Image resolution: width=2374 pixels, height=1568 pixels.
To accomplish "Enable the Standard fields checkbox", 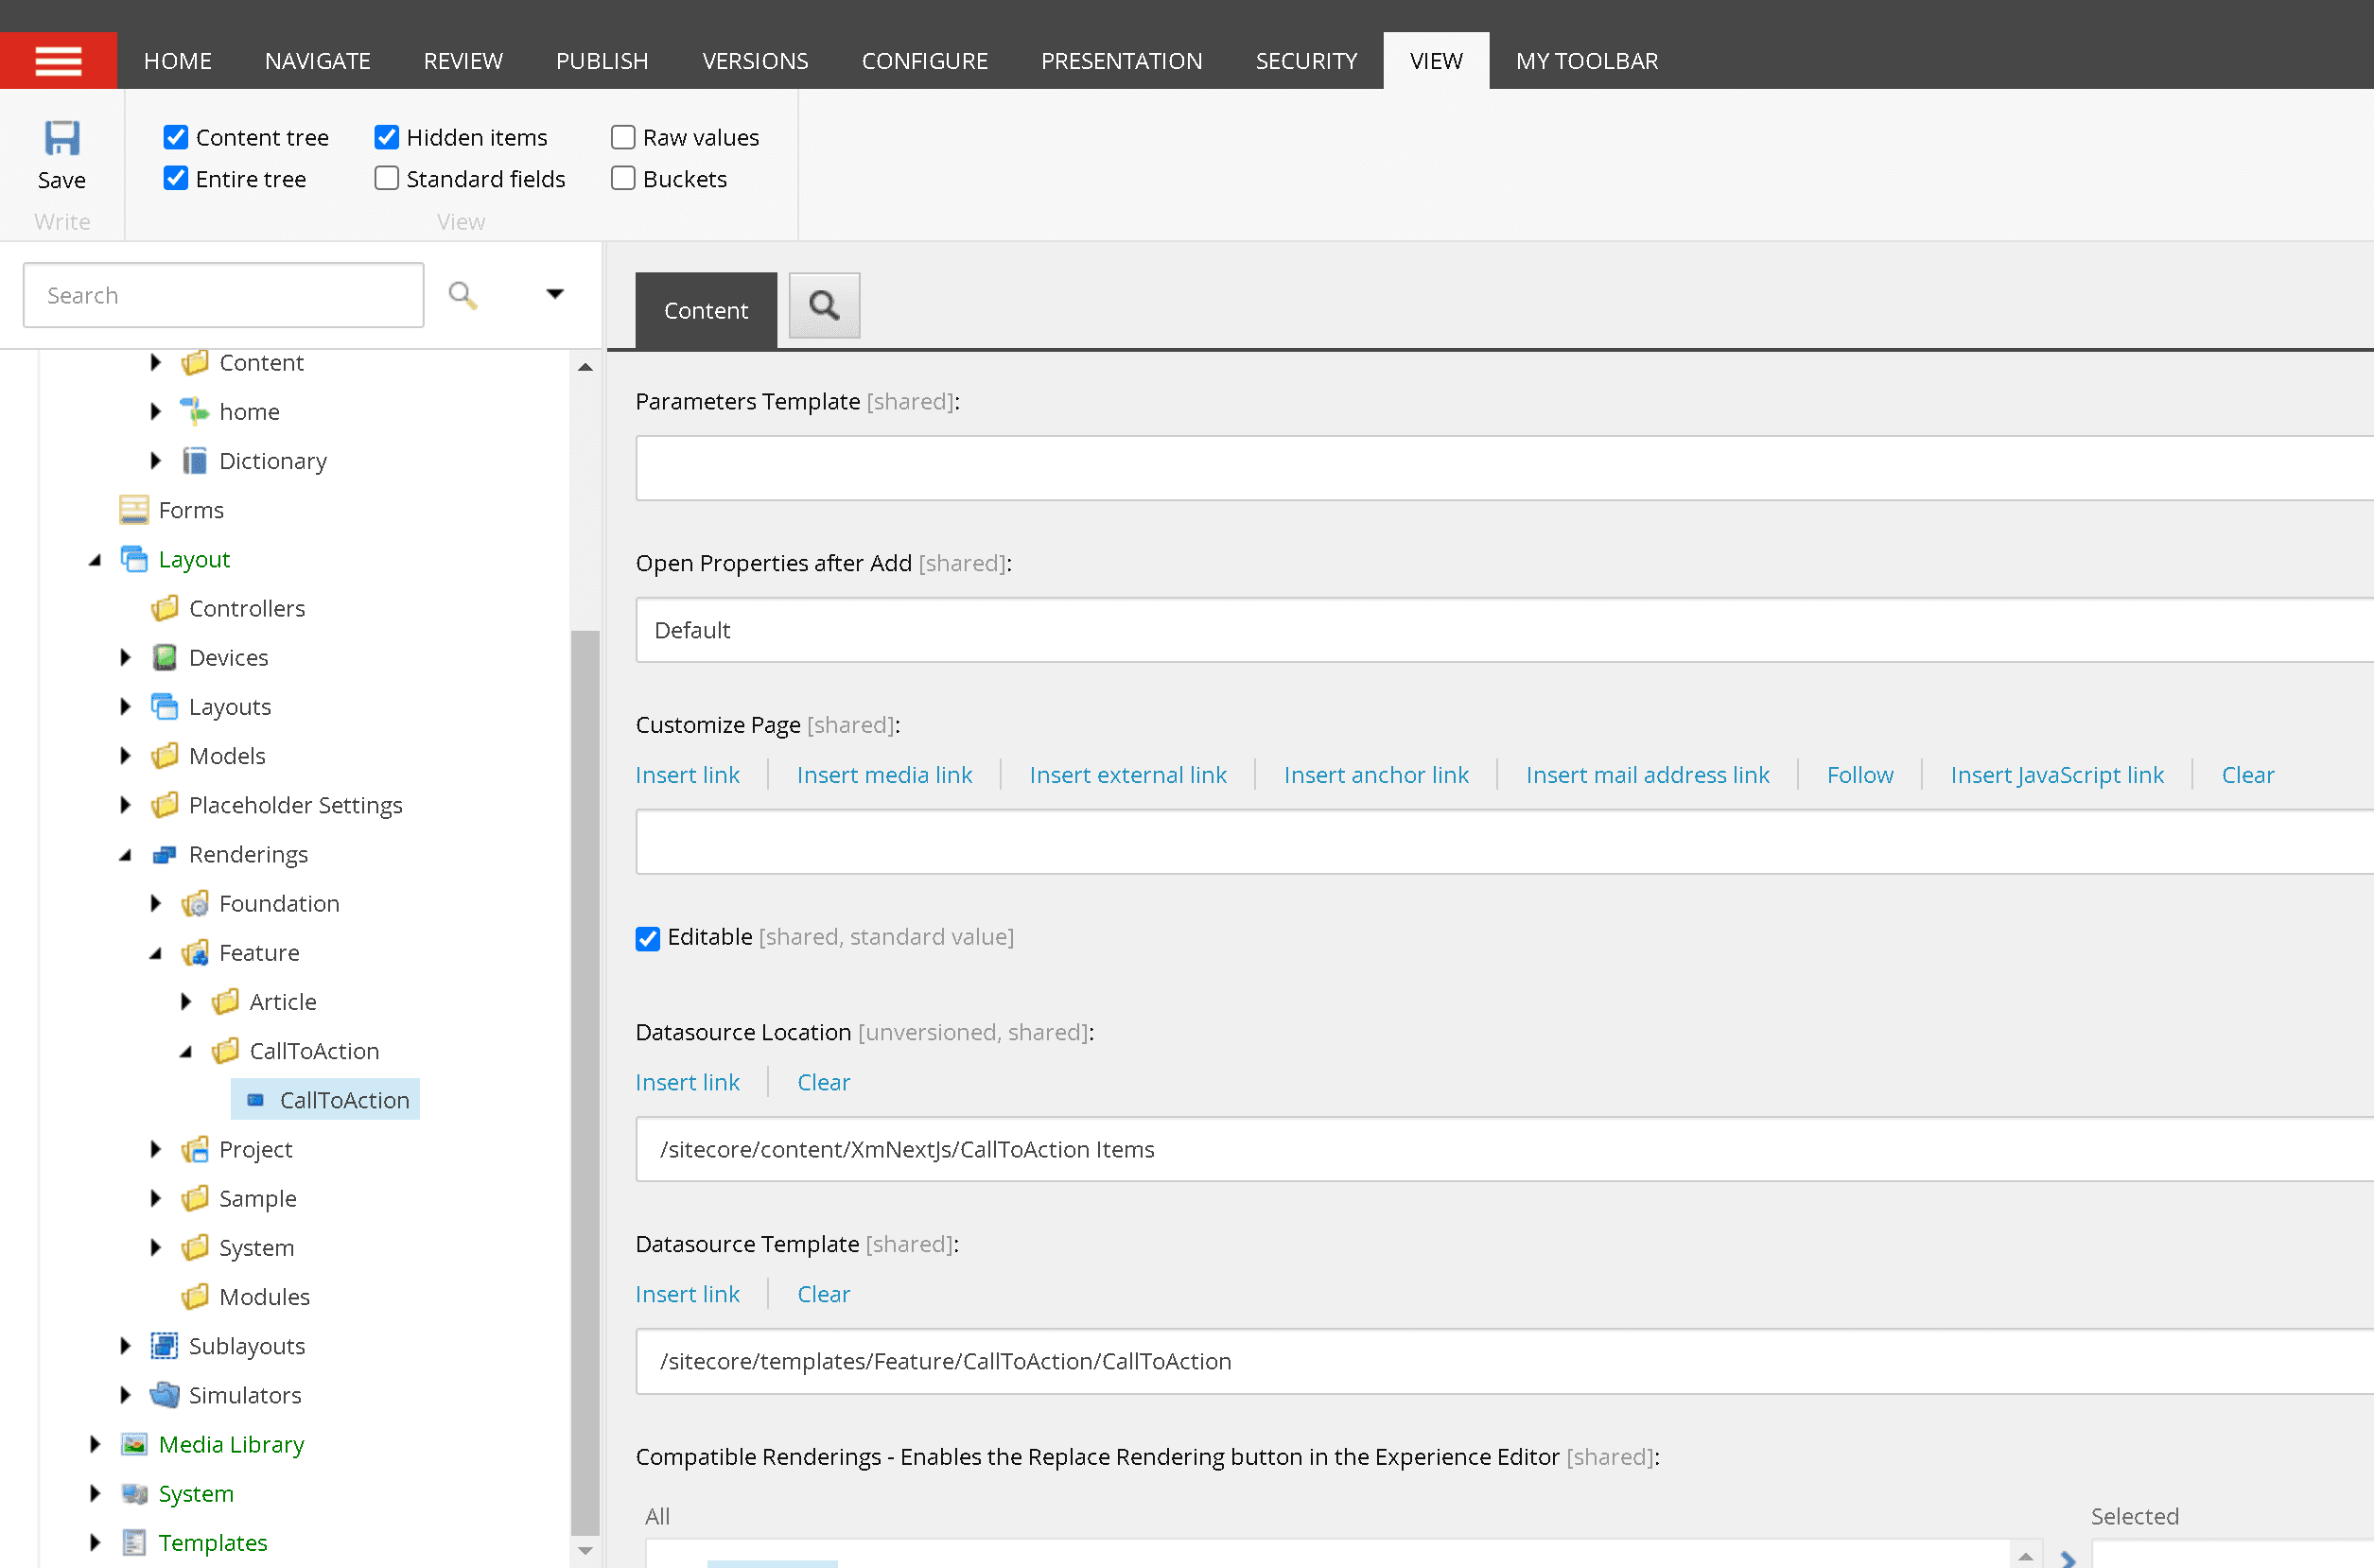I will 387,177.
